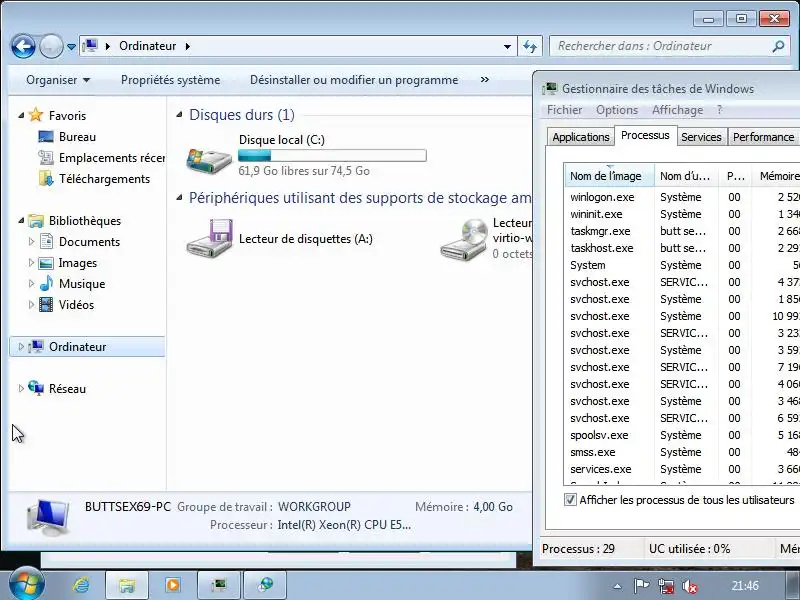Open the Affichage menu in Task Manager
Screen dimensions: 800x600
click(677, 110)
